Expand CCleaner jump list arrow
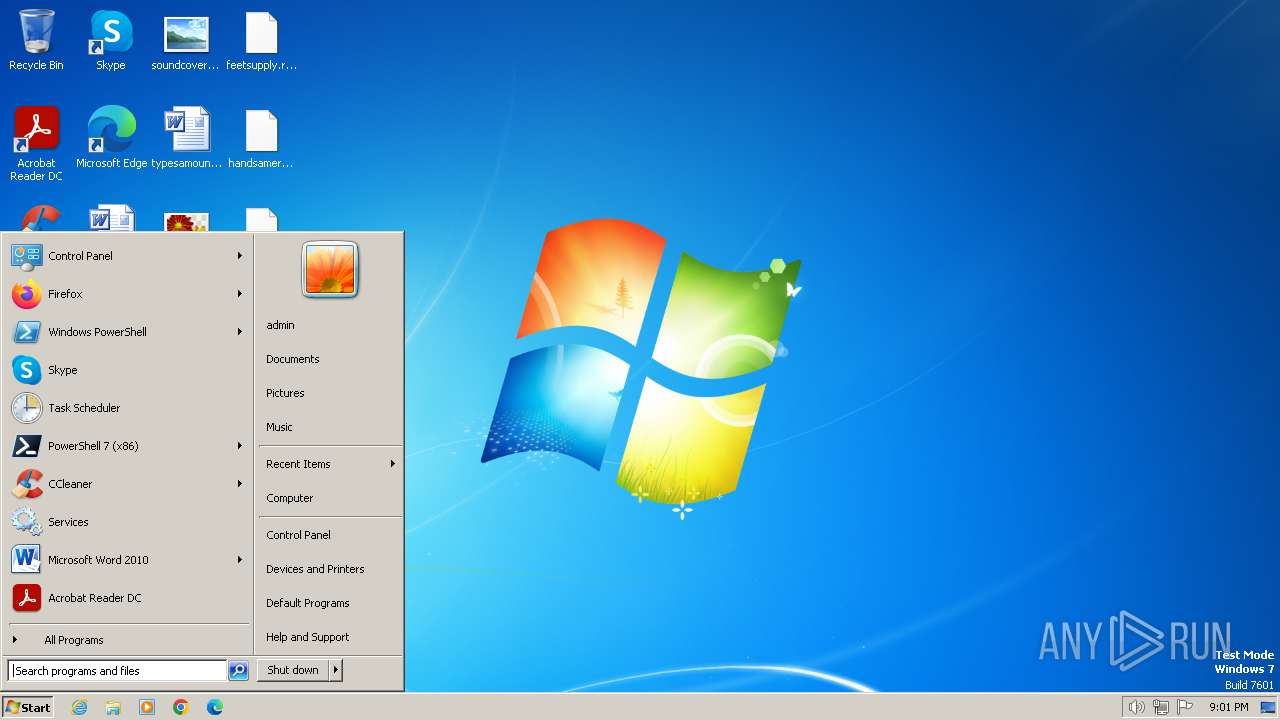Screen dimensions: 1280x720 240,484
